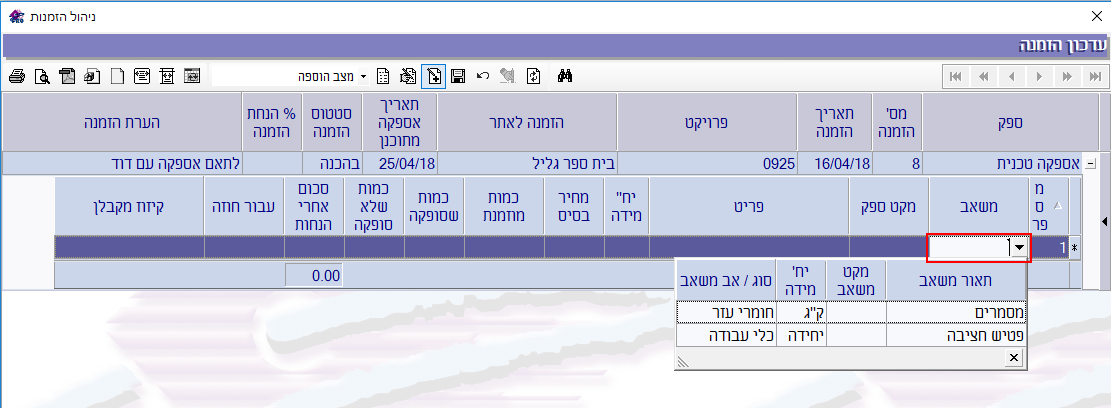This screenshot has width=1111, height=408.
Task: Go to the next record arrow
Action: click(1040, 76)
